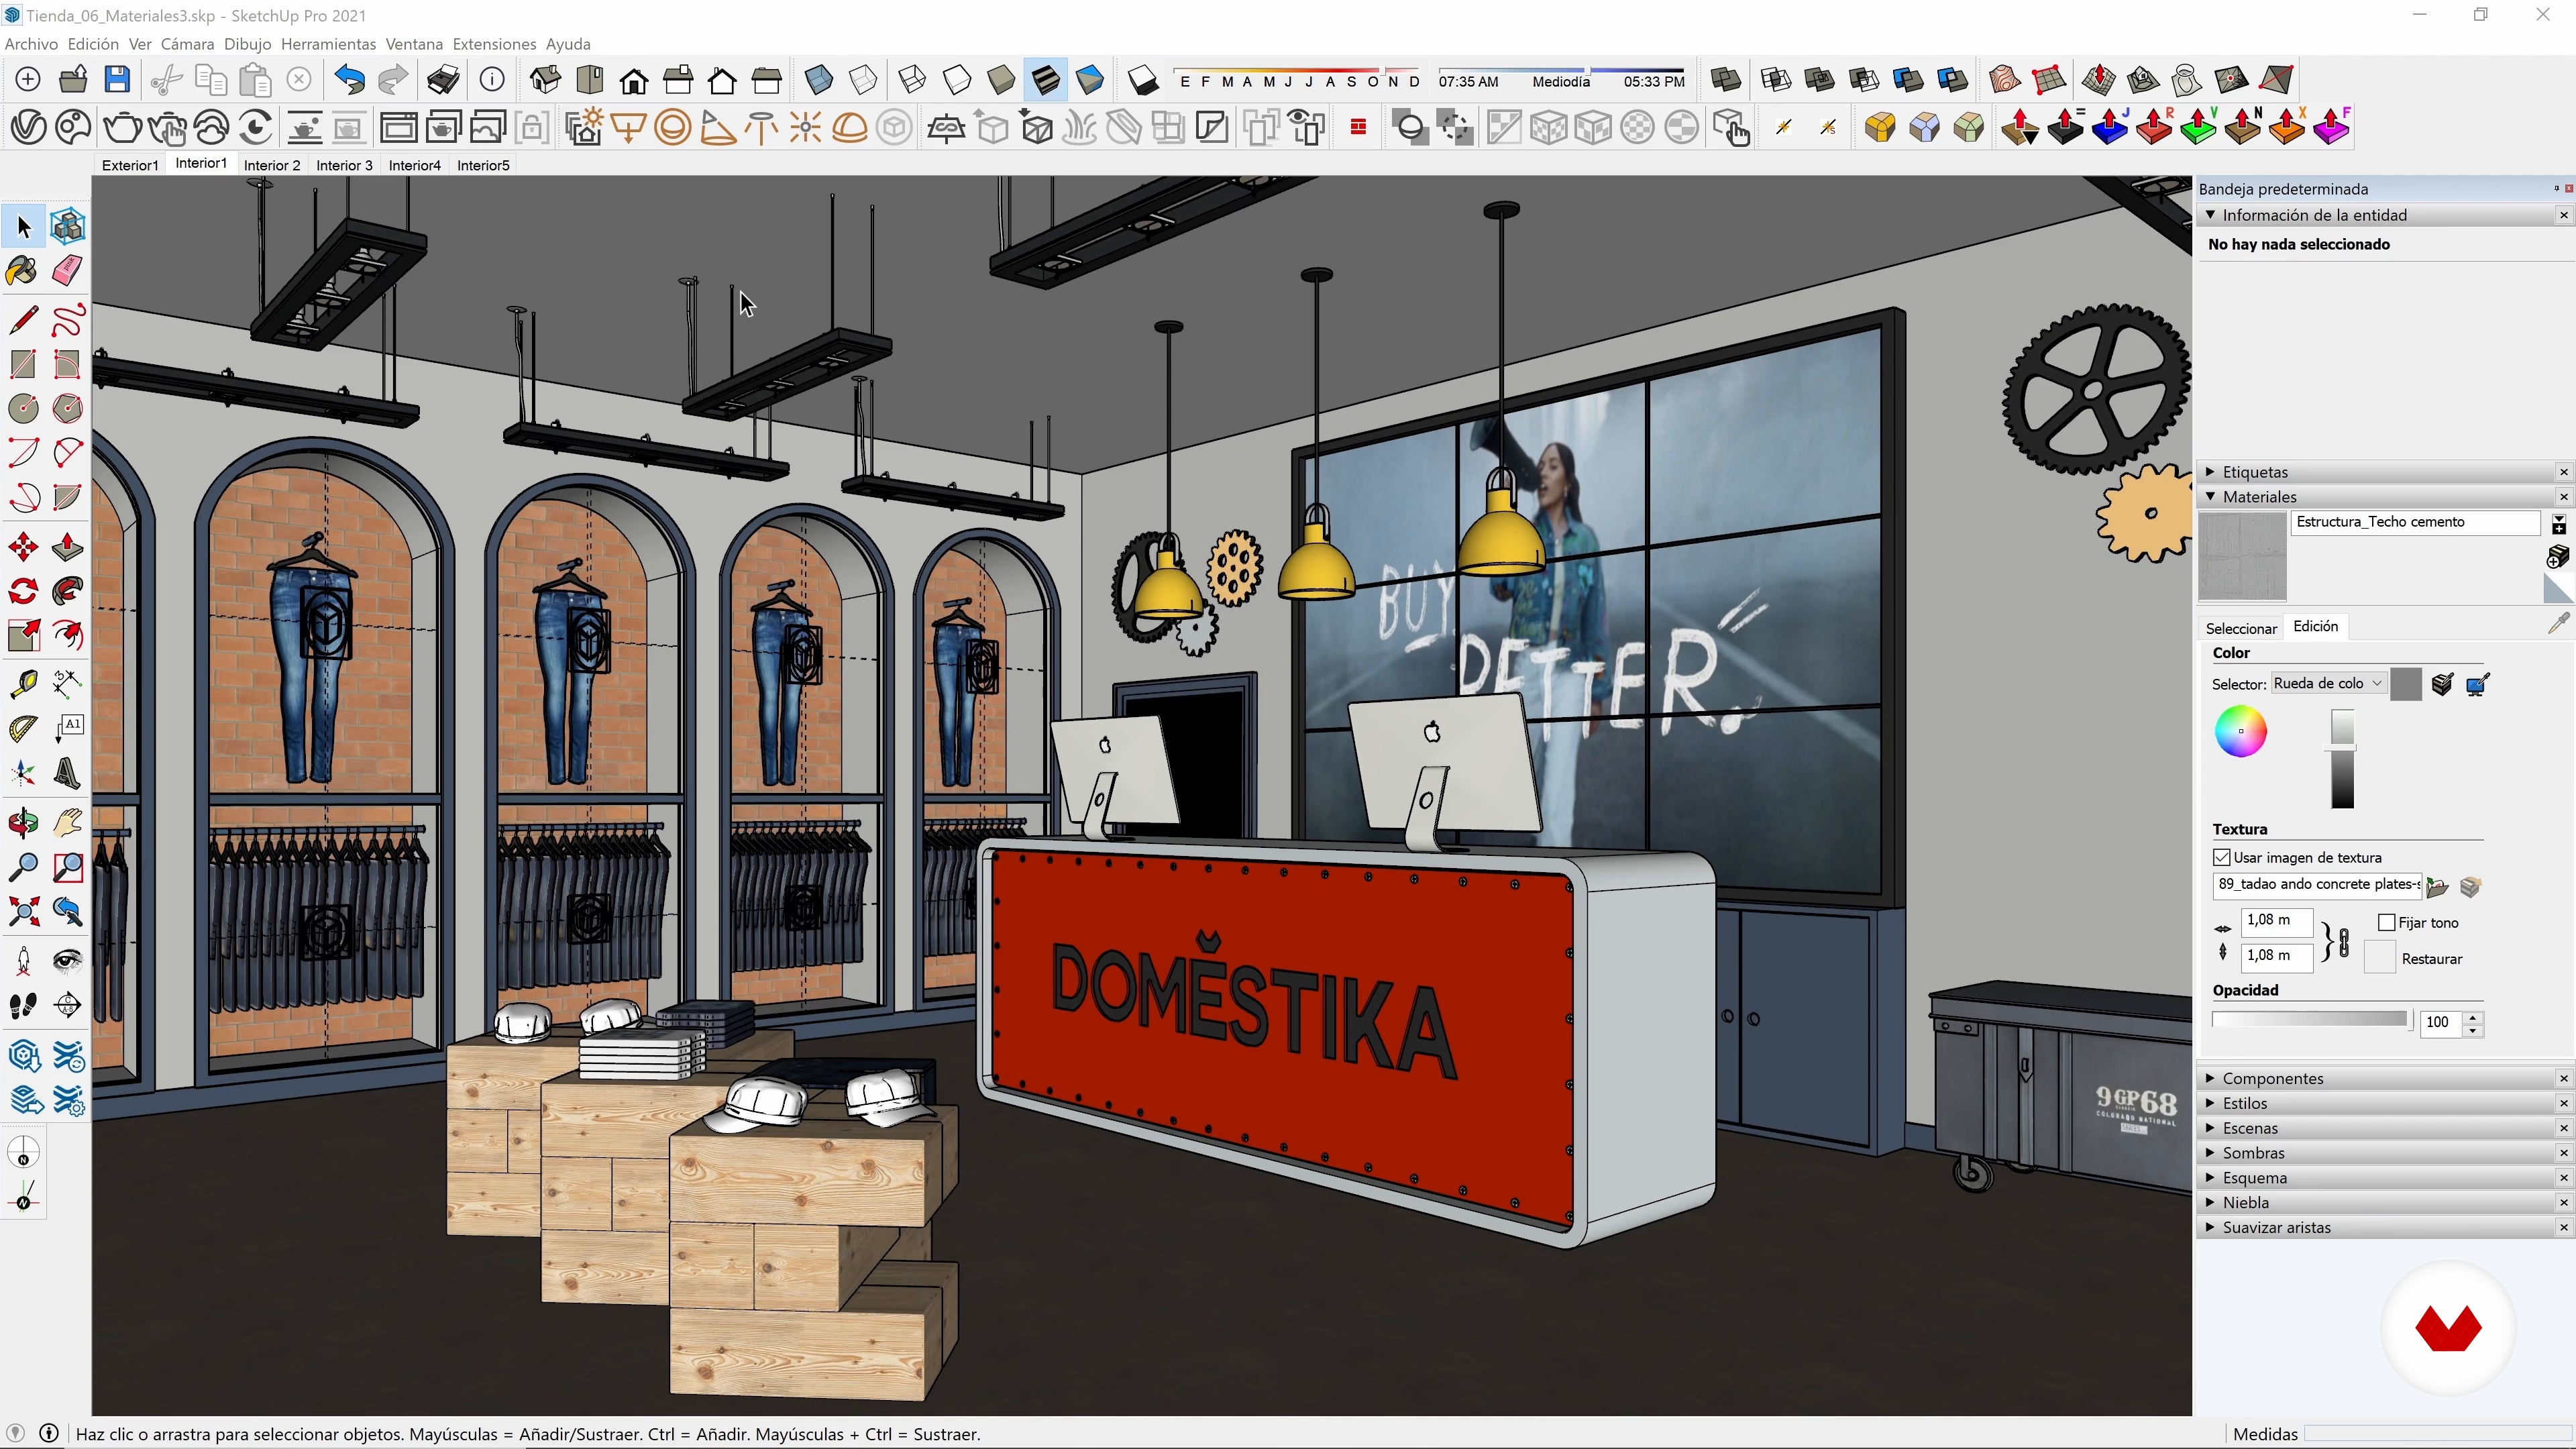Select the arrow Select tool
The height and width of the screenshot is (1449, 2576).
coord(24,227)
